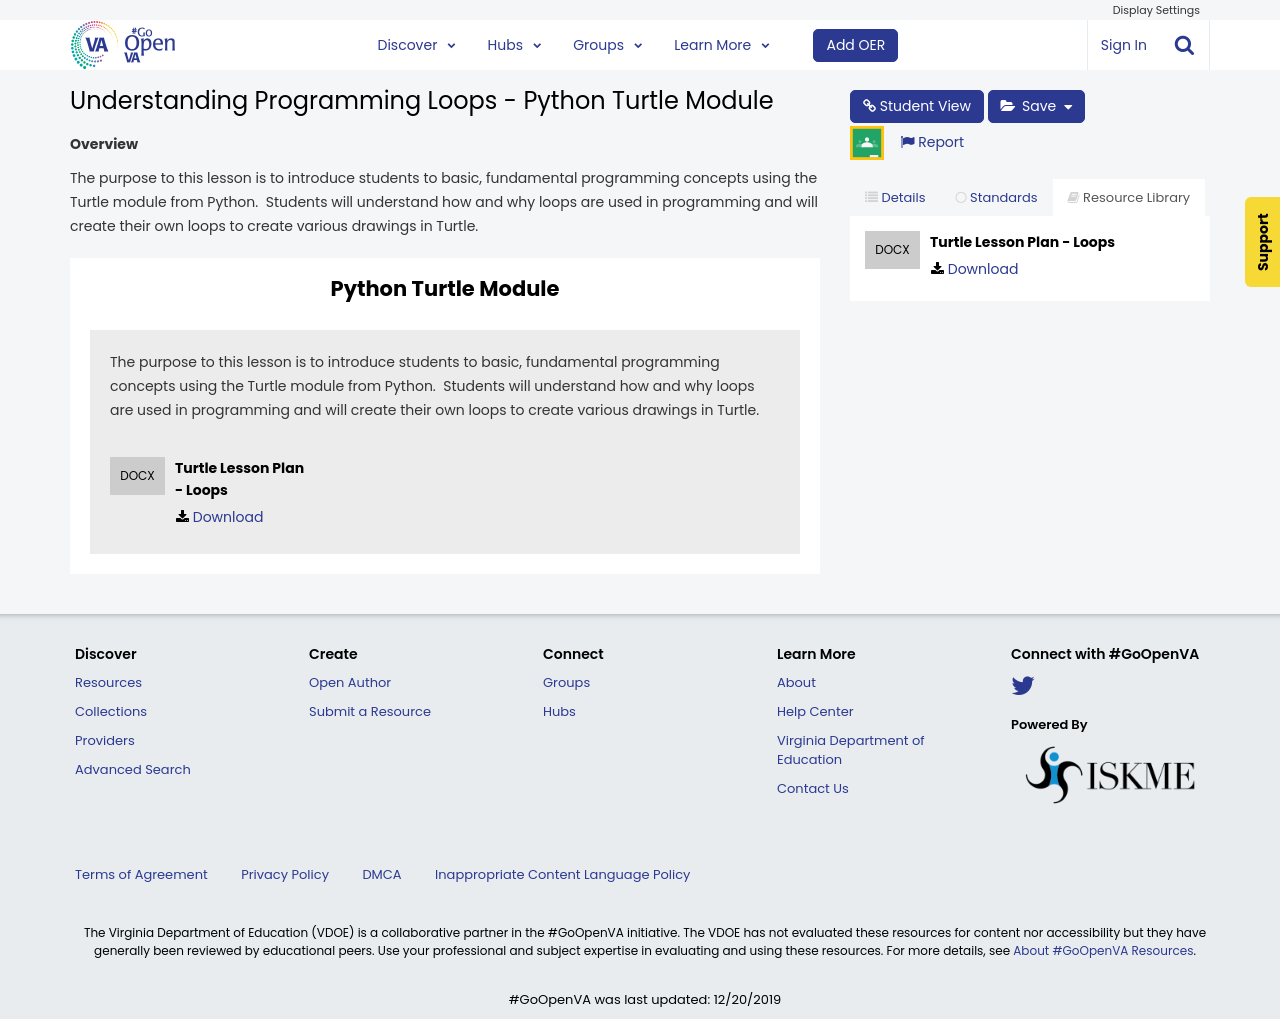
Task: Switch to the Details tab
Action: click(x=895, y=198)
